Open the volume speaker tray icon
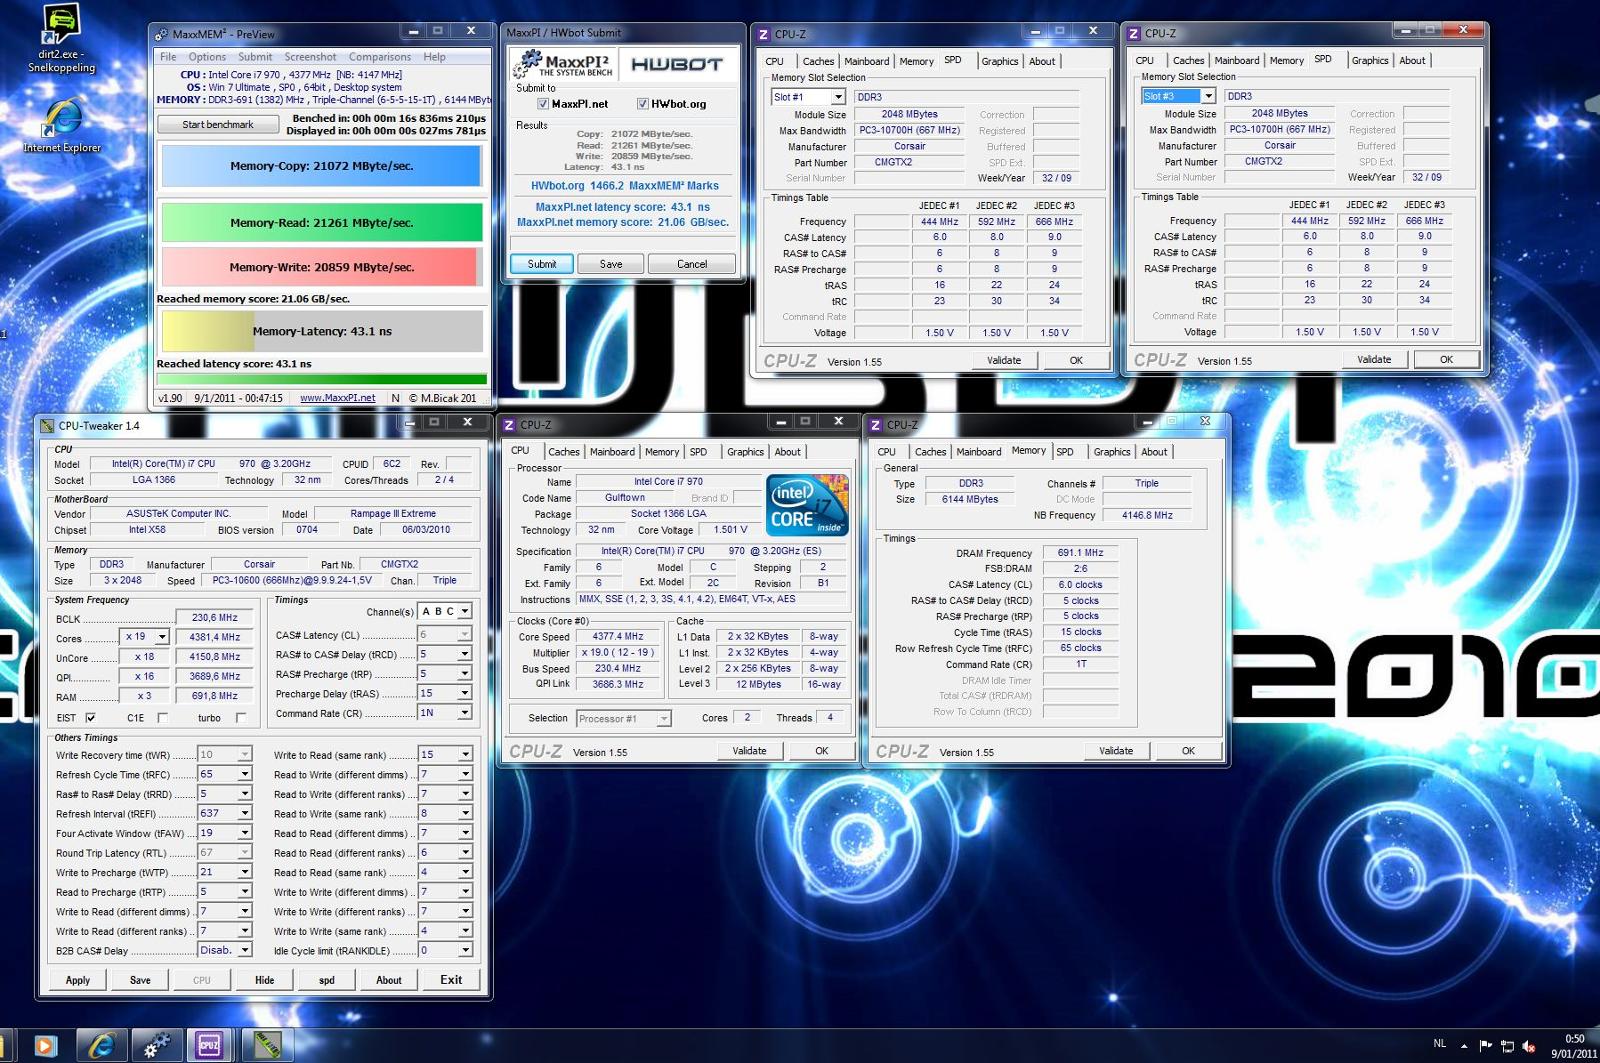The image size is (1600, 1063). tap(1529, 1046)
